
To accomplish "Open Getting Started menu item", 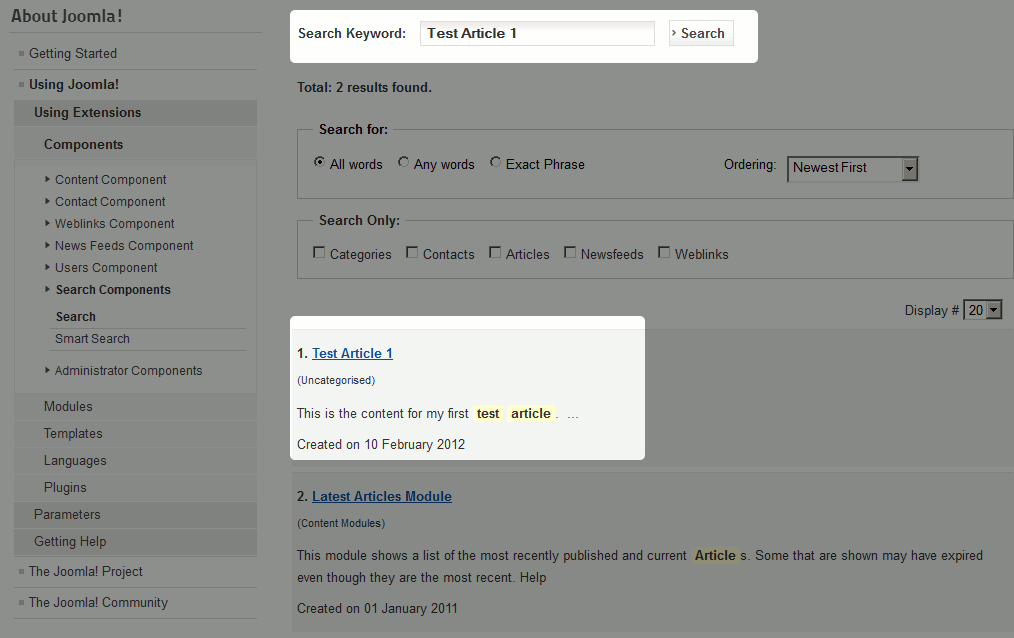I will pyautogui.click(x=72, y=54).
